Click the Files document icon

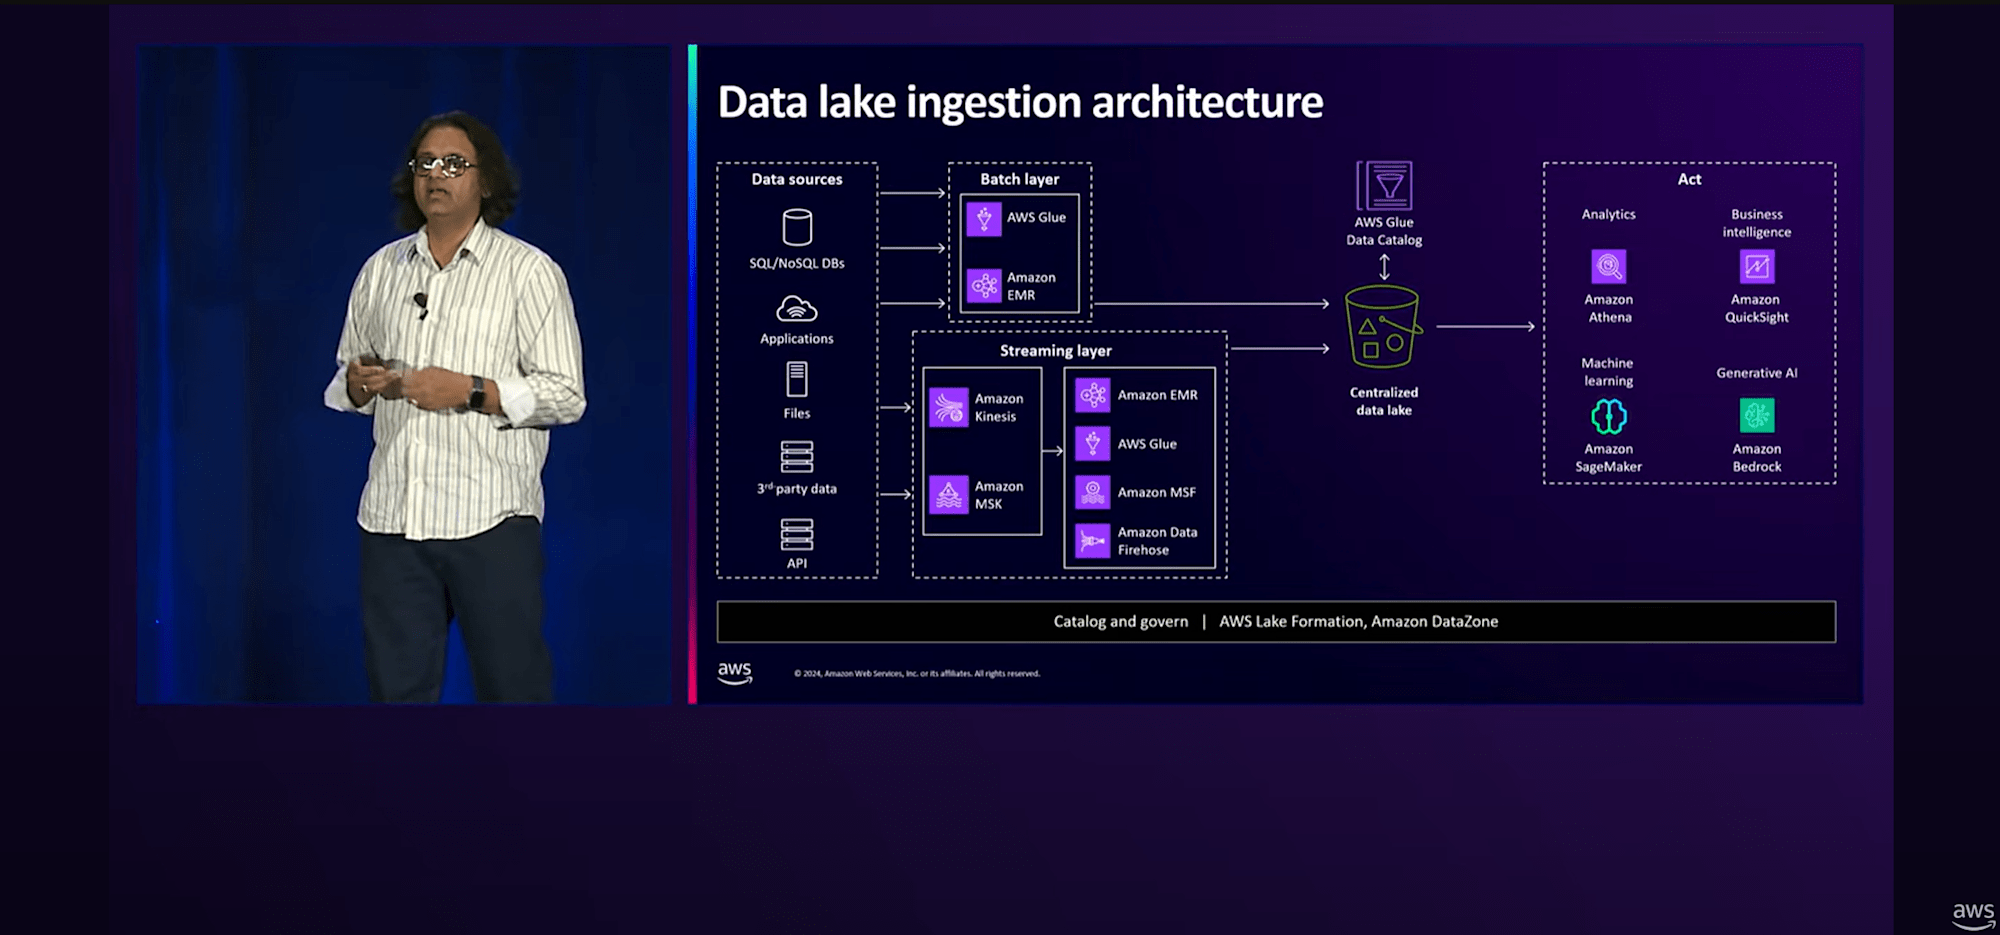[797, 379]
